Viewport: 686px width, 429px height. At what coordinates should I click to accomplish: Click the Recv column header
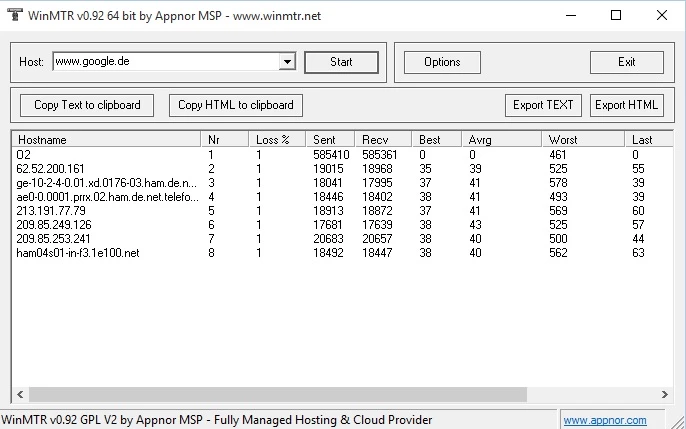coord(383,140)
